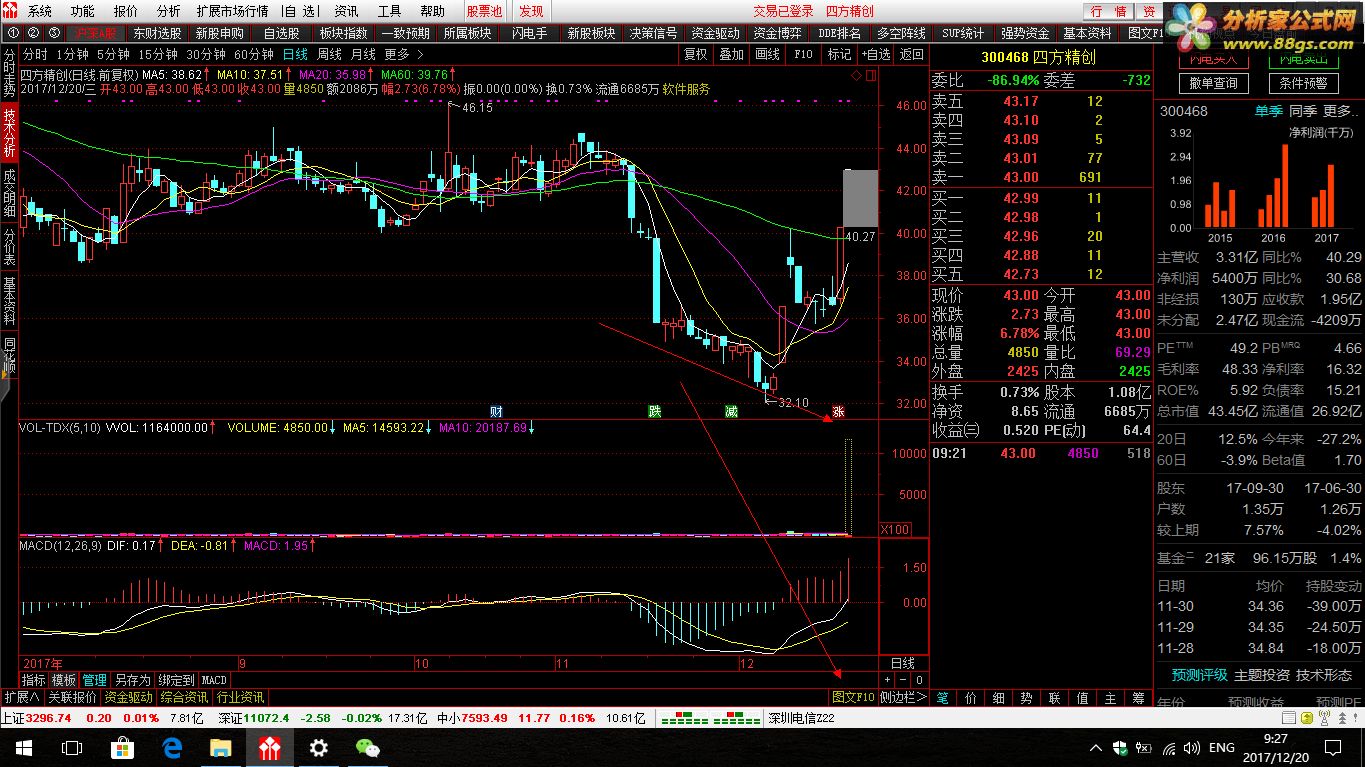This screenshot has height=767, width=1365.
Task: Open the 报价 menu
Action: coord(126,12)
